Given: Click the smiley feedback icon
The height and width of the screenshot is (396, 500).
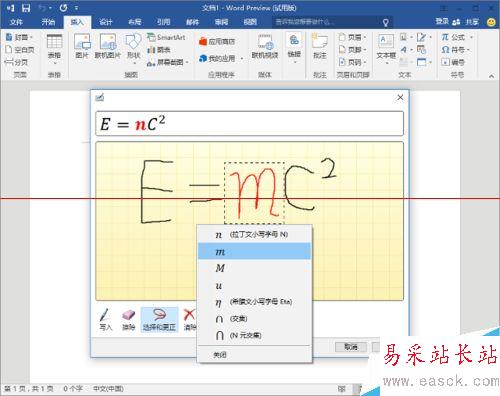Looking at the screenshot, I should [x=491, y=22].
